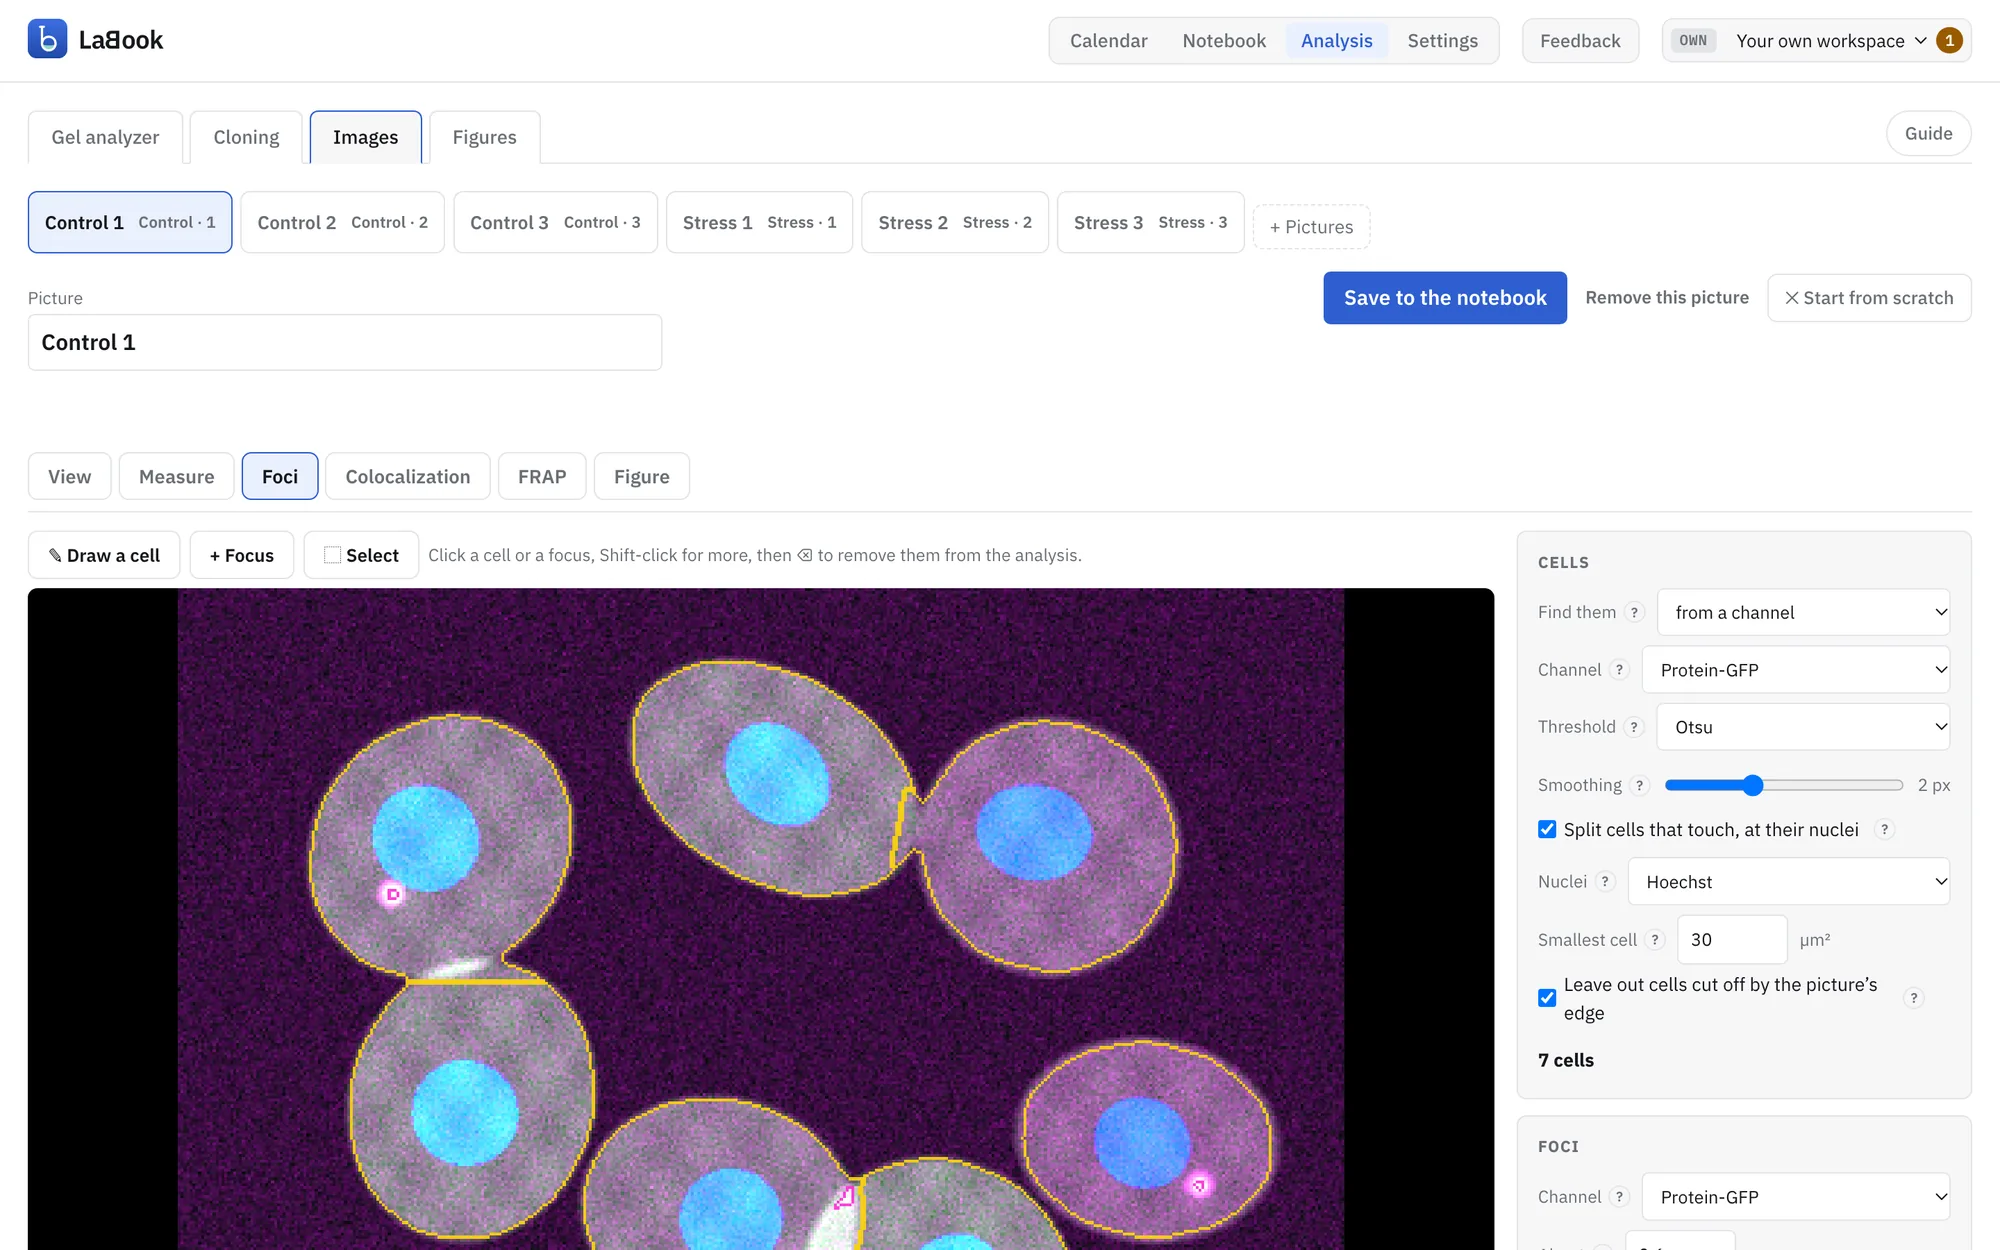Enable Split cells that touch checkbox
The image size is (2000, 1250).
pos(1547,829)
